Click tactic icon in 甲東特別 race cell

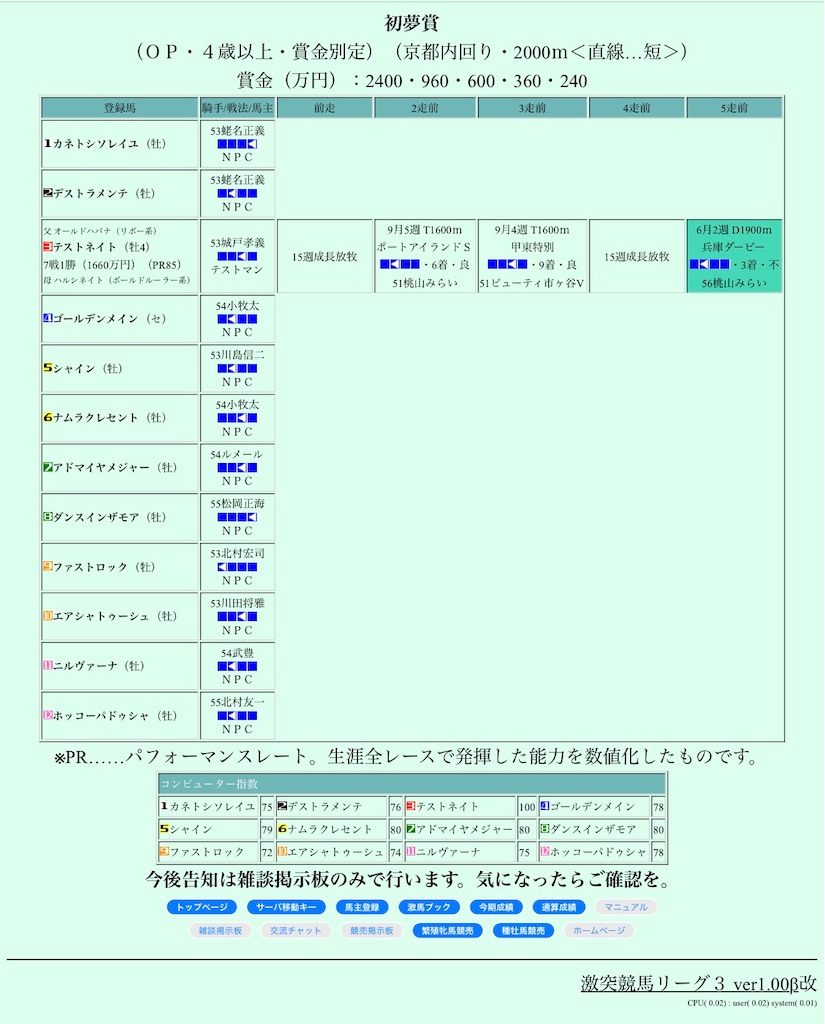click(508, 264)
